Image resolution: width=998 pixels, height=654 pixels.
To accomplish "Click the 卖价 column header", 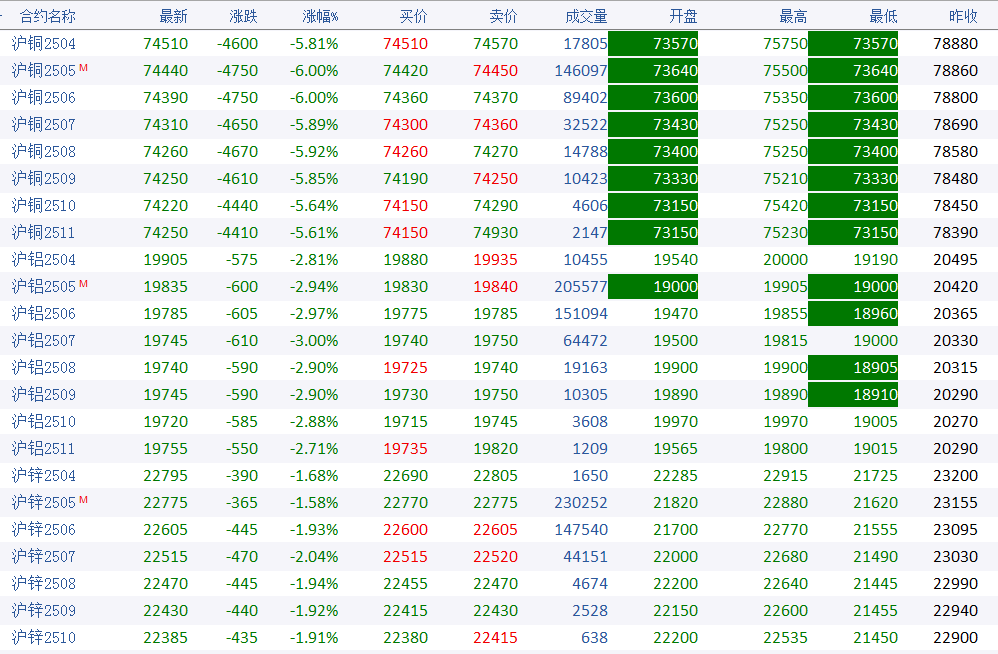I will click(503, 16).
